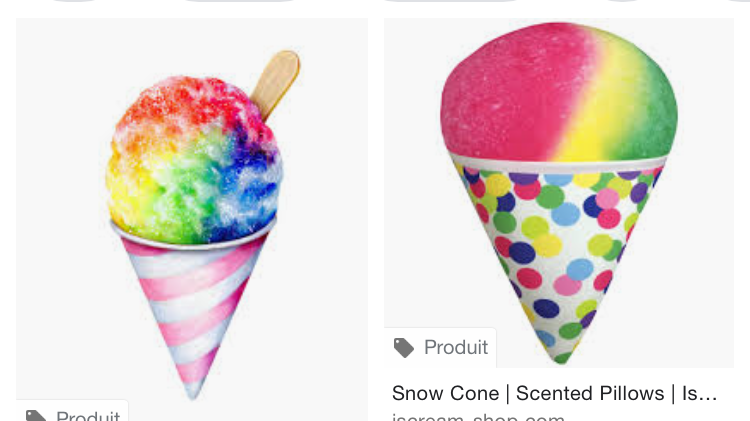Click the pink and white striped paper cone
The width and height of the screenshot is (750, 421).
194,311
